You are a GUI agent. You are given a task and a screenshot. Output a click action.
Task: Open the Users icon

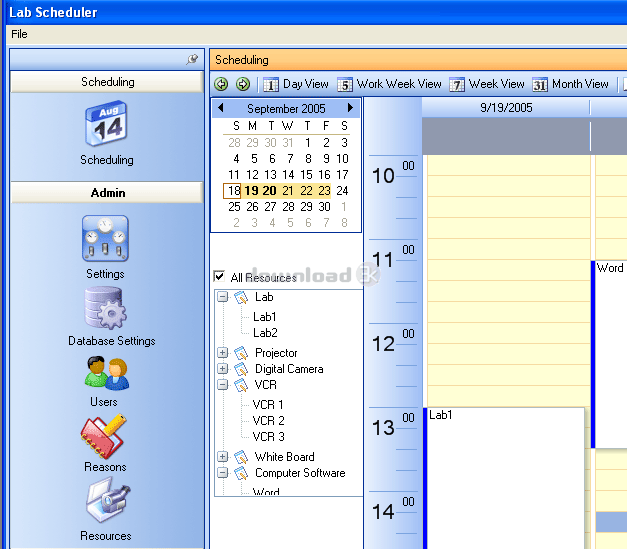coord(107,373)
